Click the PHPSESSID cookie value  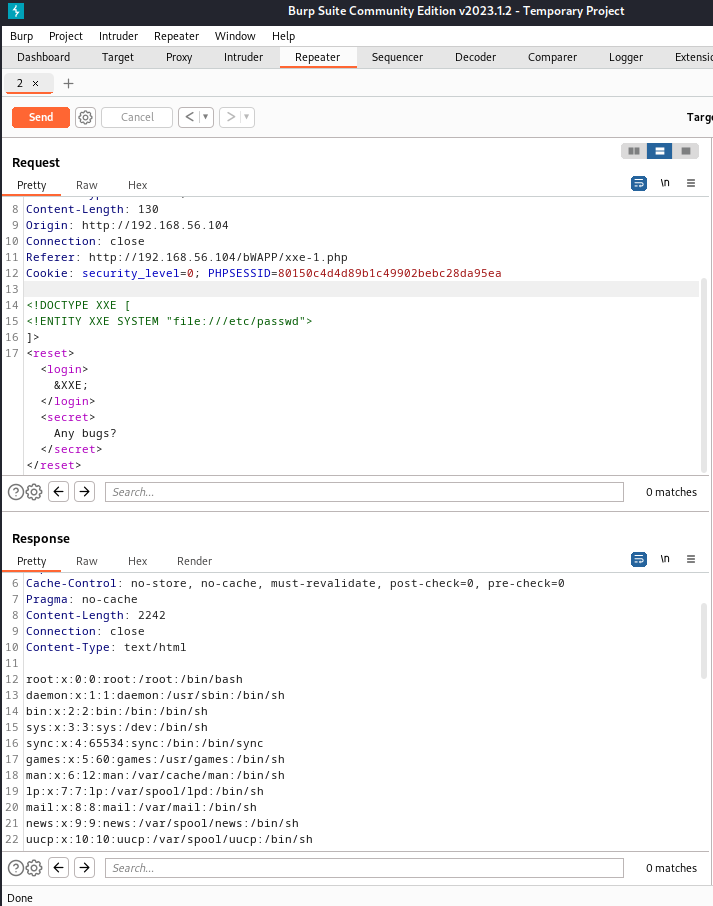[x=389, y=273]
